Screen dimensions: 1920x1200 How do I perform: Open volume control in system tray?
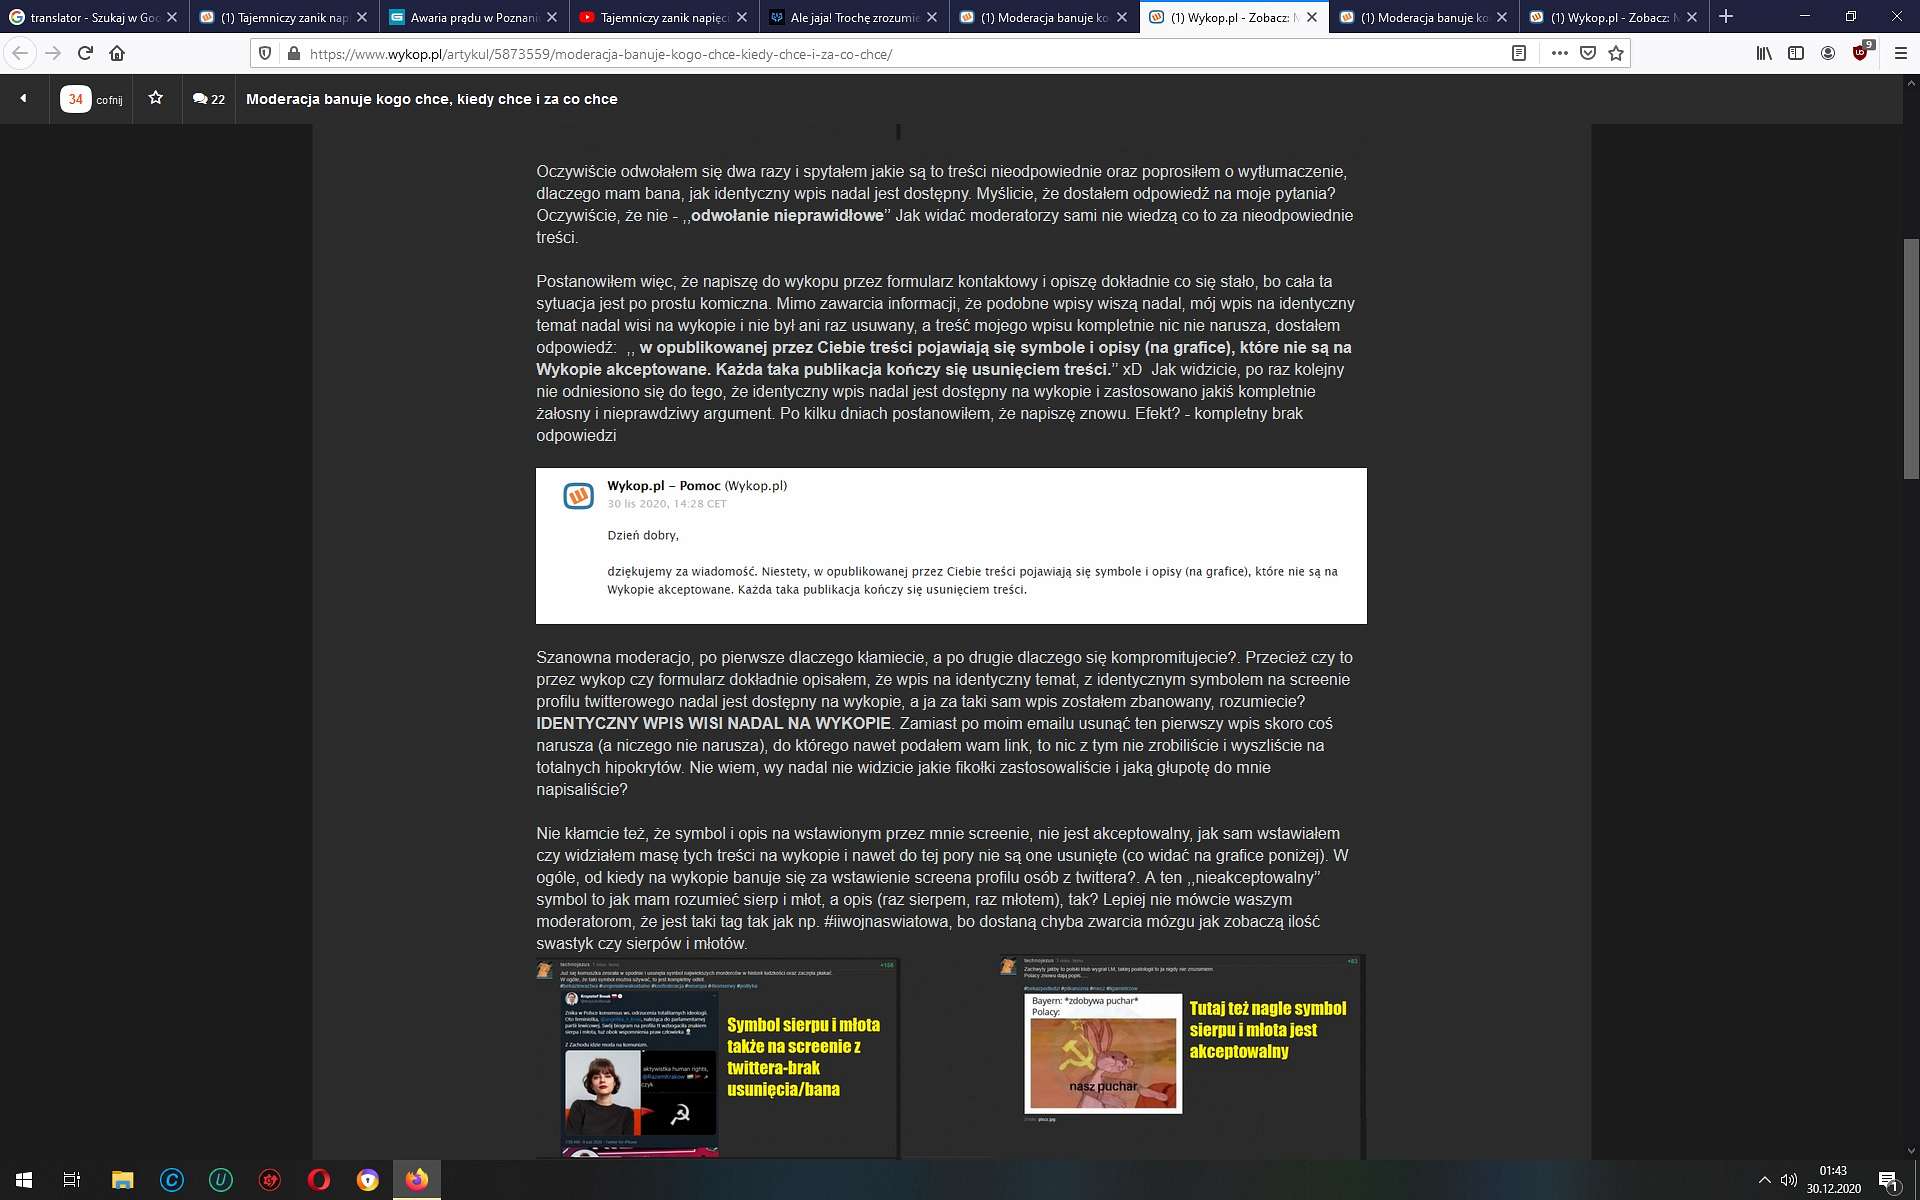pyautogui.click(x=1789, y=1180)
